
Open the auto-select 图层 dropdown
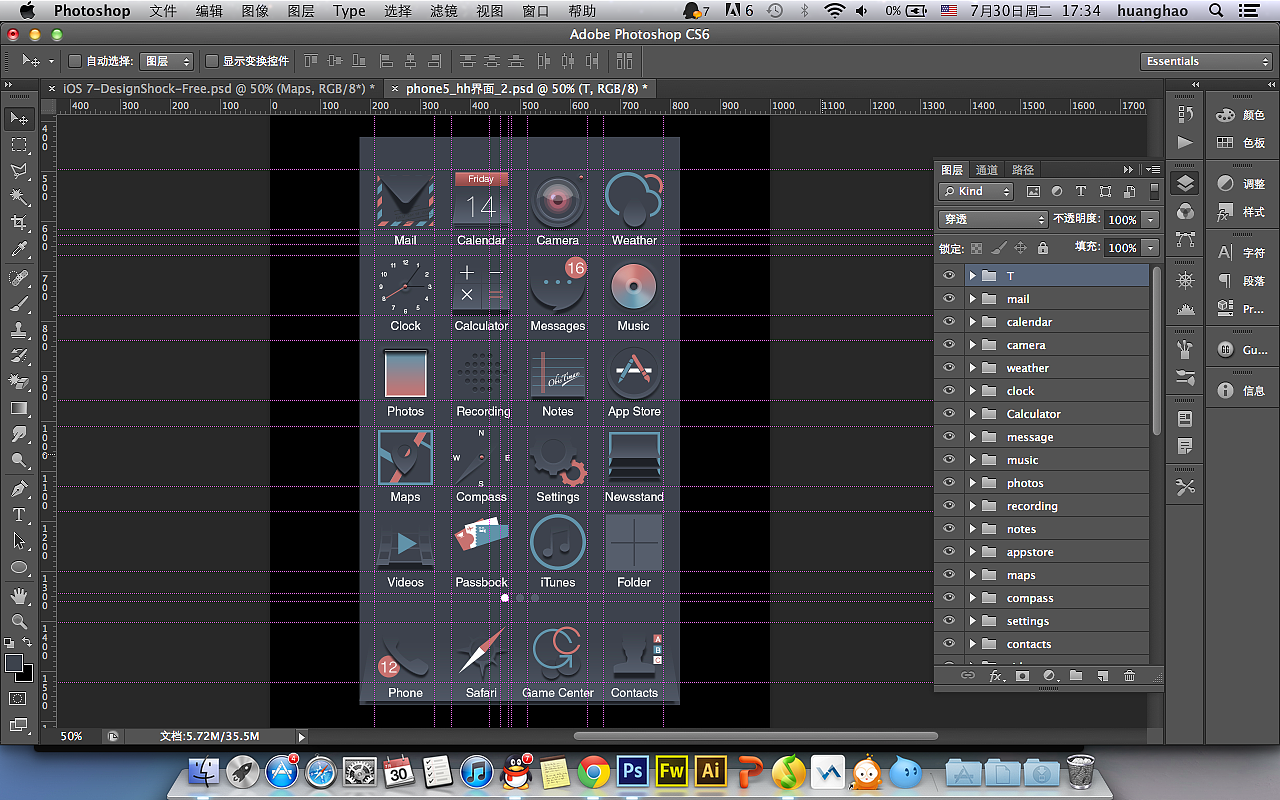click(166, 61)
